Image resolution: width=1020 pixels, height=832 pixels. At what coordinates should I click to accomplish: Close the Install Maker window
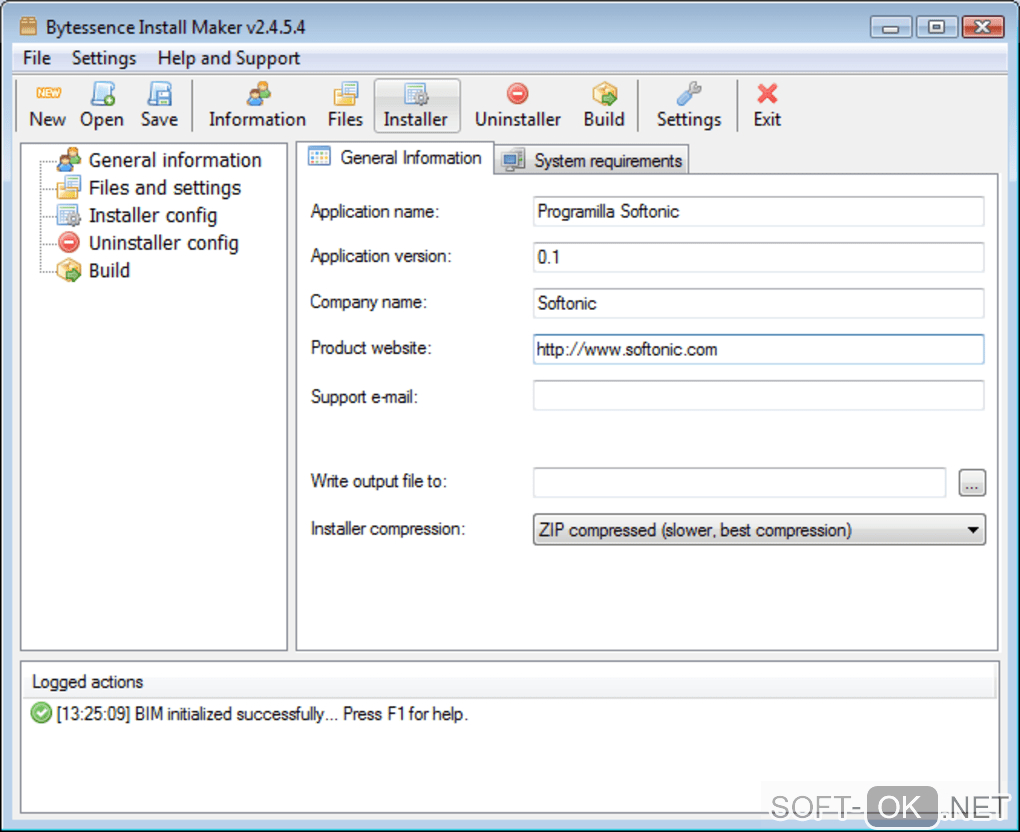[x=983, y=27]
